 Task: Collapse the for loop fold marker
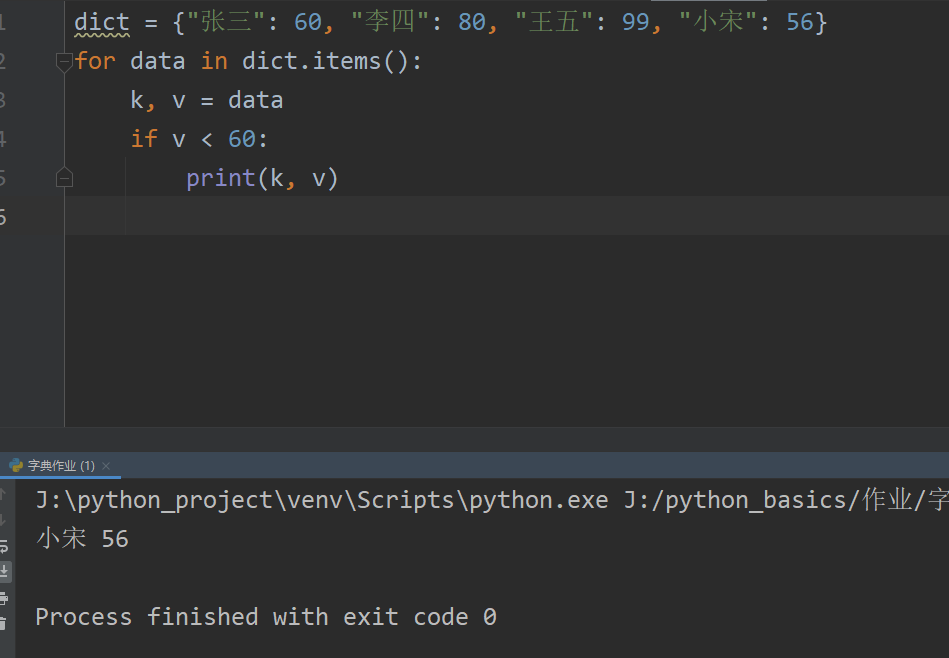coord(64,62)
